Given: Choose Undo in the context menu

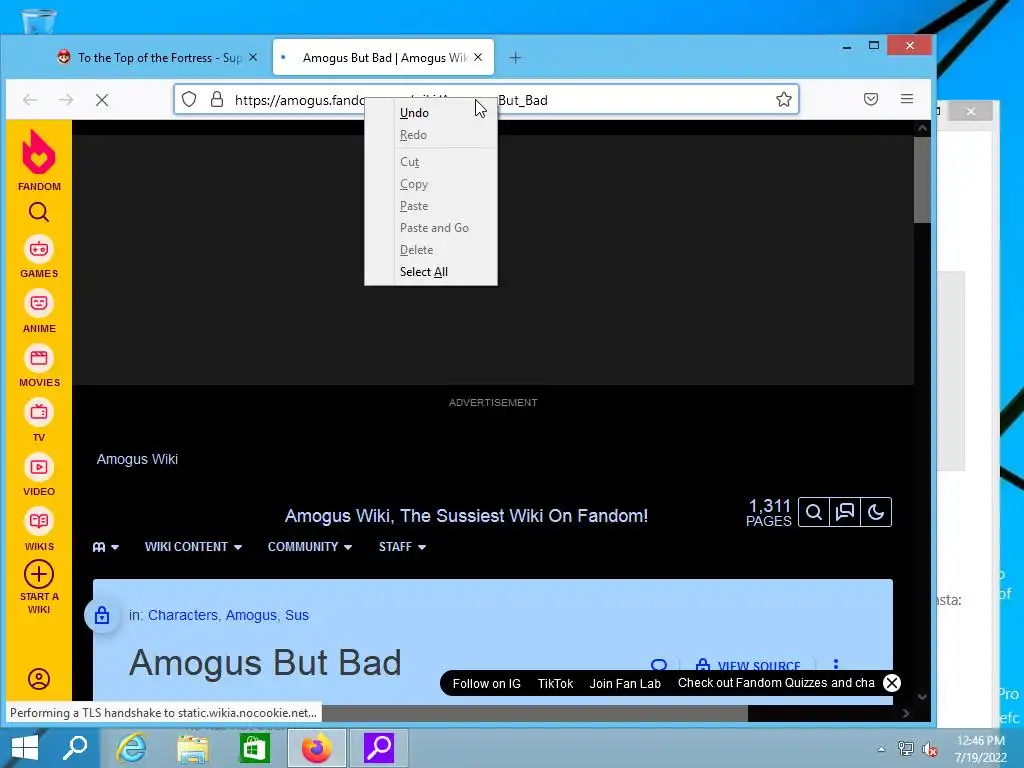Looking at the screenshot, I should tap(431, 113).
